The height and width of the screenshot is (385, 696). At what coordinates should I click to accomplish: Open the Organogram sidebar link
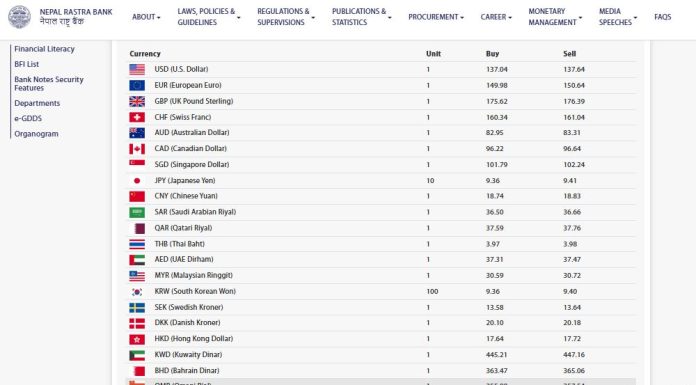[36, 134]
